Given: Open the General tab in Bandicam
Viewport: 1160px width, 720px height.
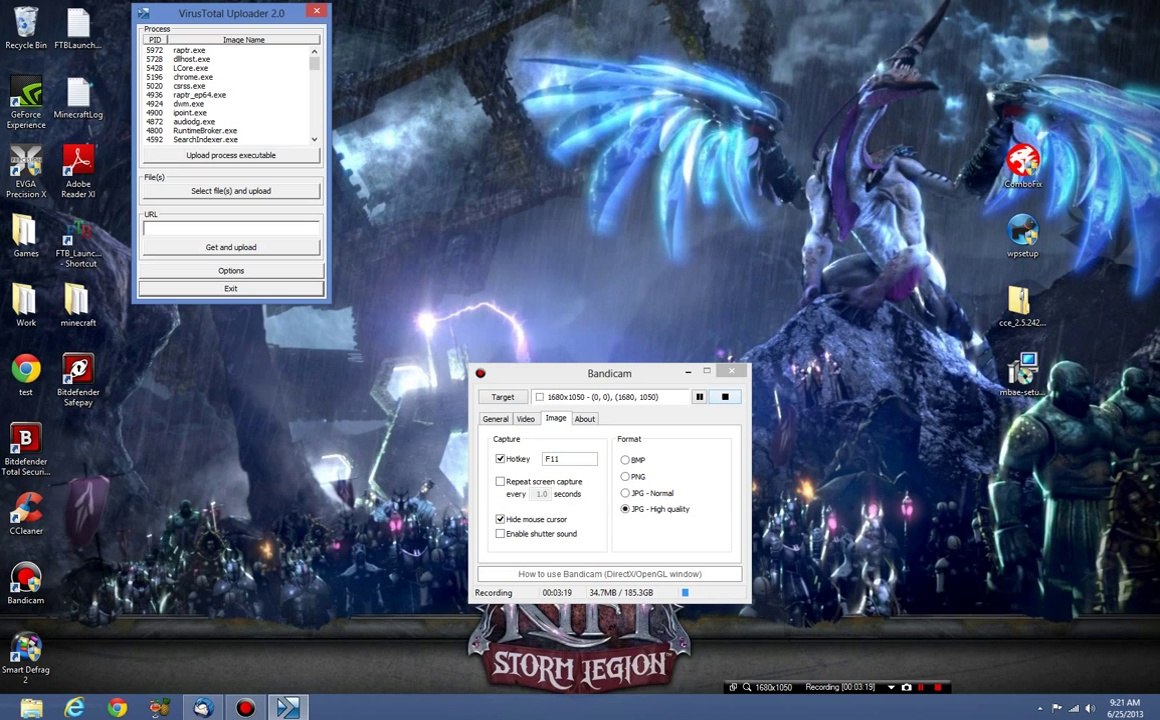Looking at the screenshot, I should tap(495, 419).
